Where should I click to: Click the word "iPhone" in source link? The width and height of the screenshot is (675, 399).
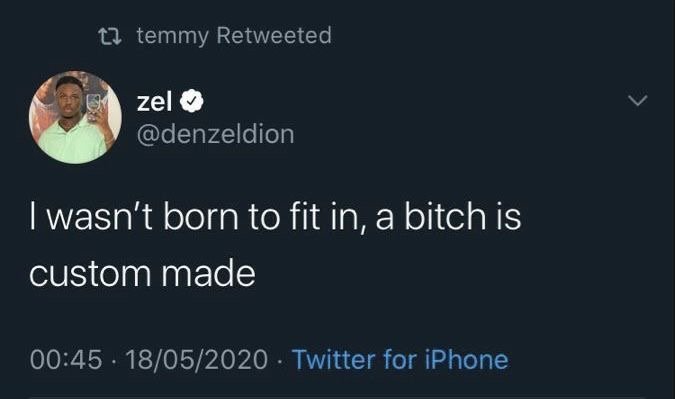coord(467,359)
